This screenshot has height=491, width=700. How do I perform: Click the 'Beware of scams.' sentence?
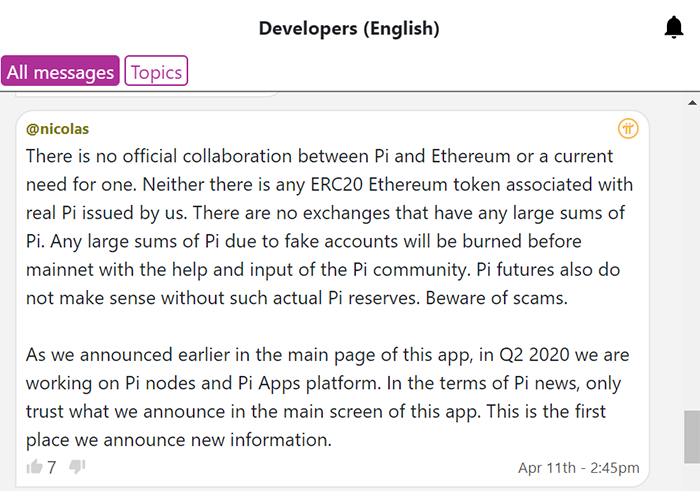[x=496, y=298]
